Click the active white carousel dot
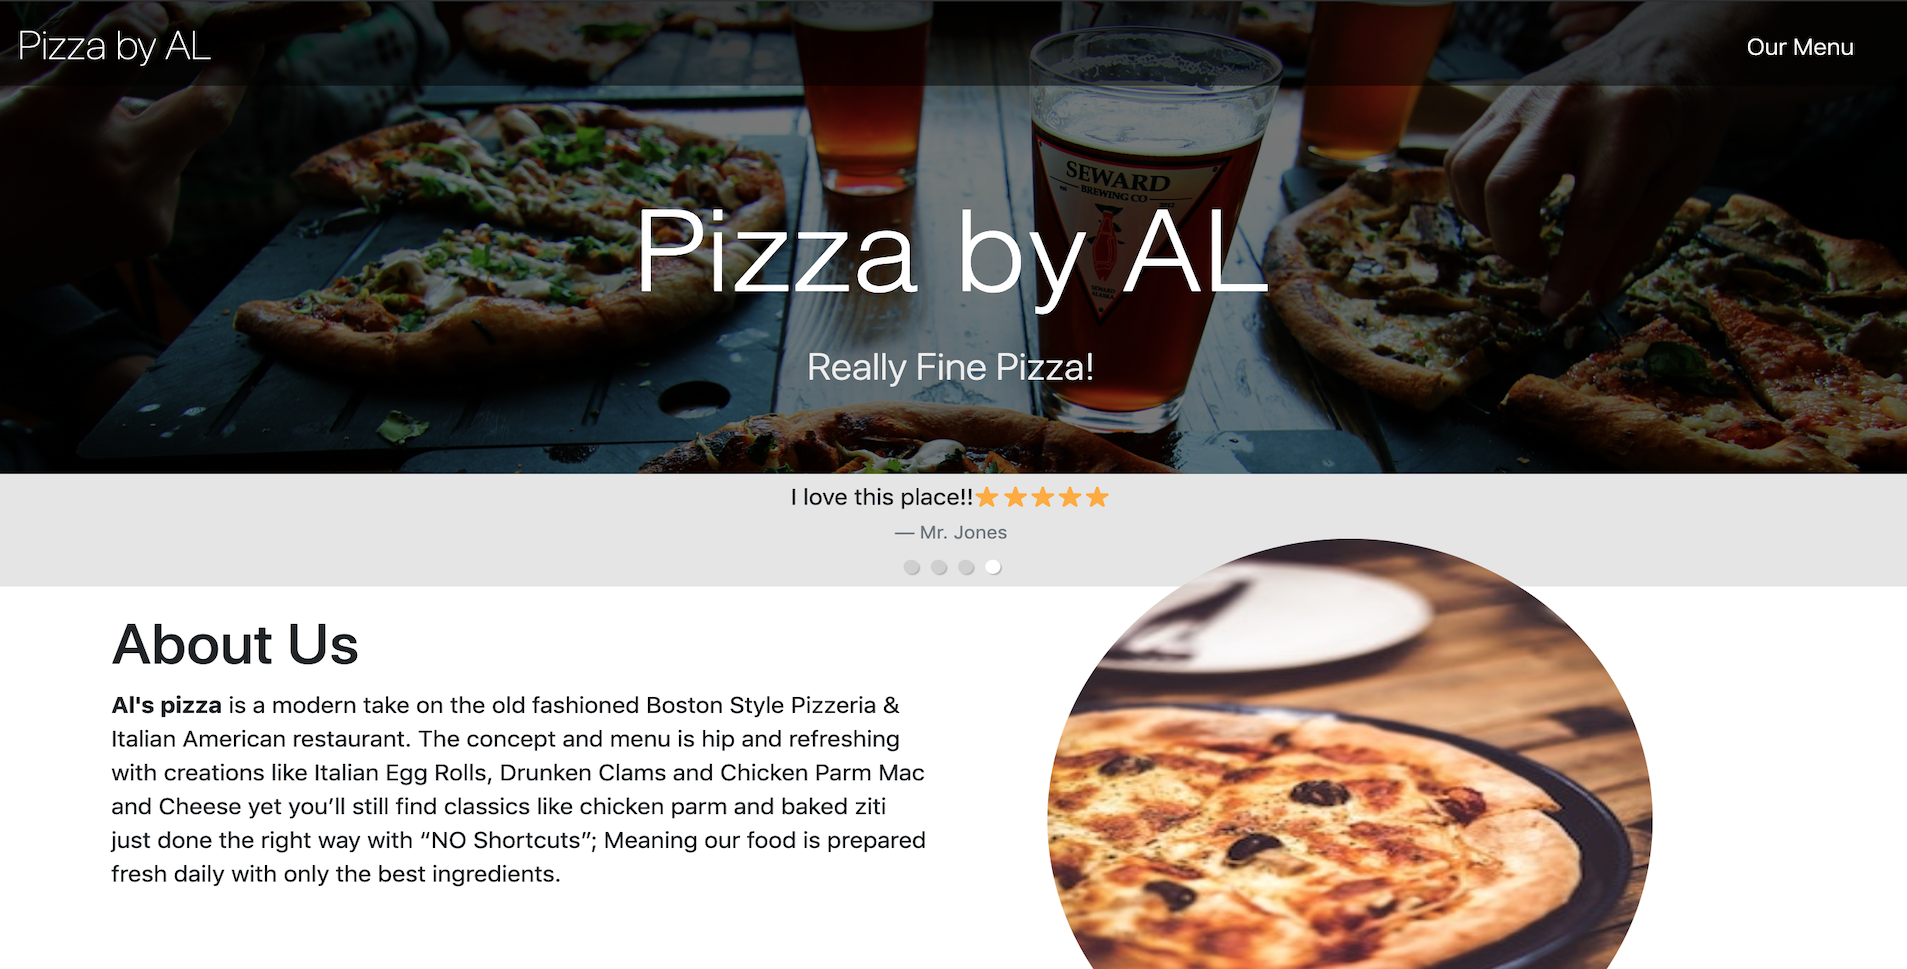1907x969 pixels. [x=993, y=567]
